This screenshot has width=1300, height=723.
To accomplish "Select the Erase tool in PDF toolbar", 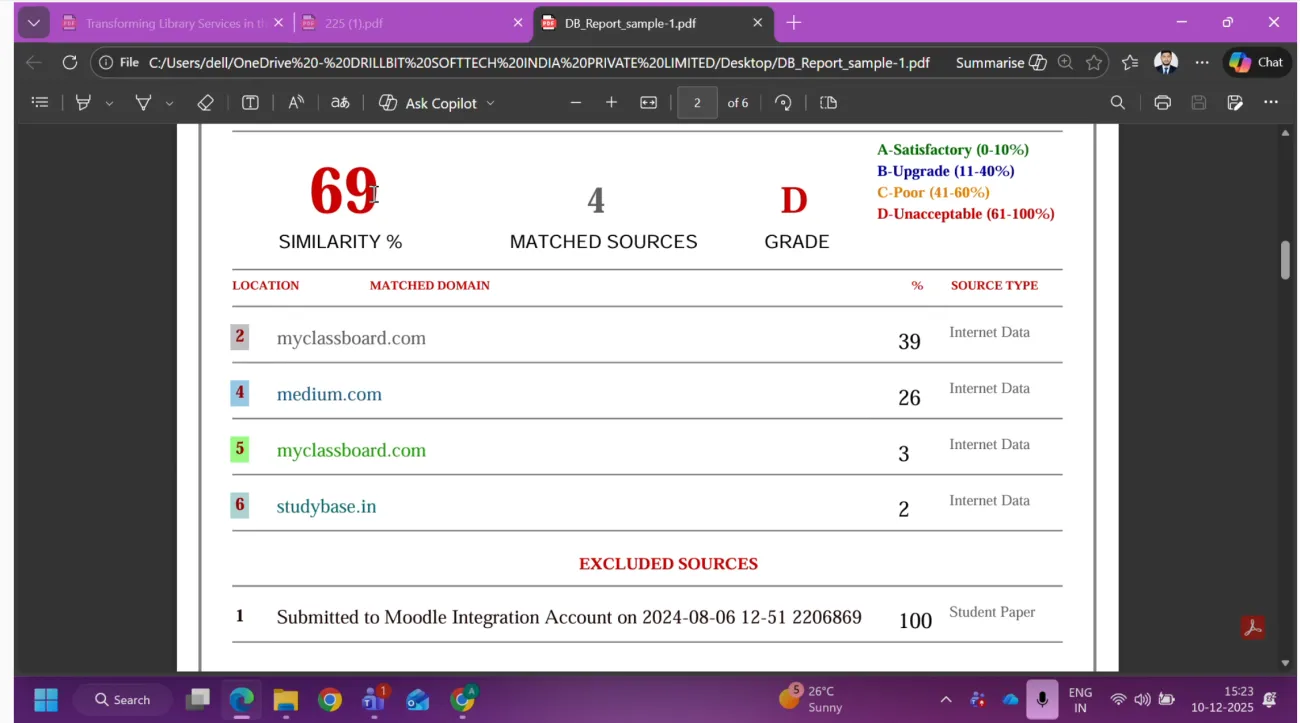I will click(205, 103).
